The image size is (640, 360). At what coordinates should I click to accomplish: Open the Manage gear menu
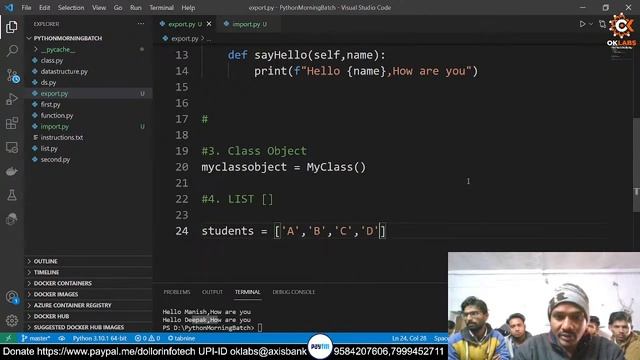click(x=12, y=321)
